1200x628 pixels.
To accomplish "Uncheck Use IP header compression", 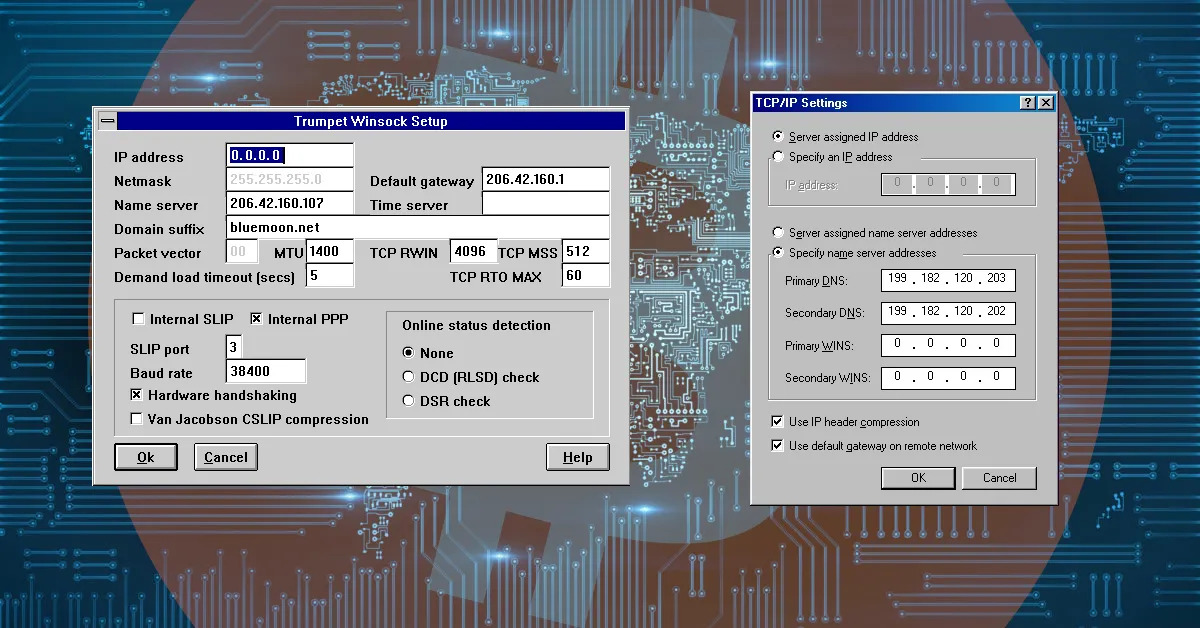I will click(x=778, y=422).
